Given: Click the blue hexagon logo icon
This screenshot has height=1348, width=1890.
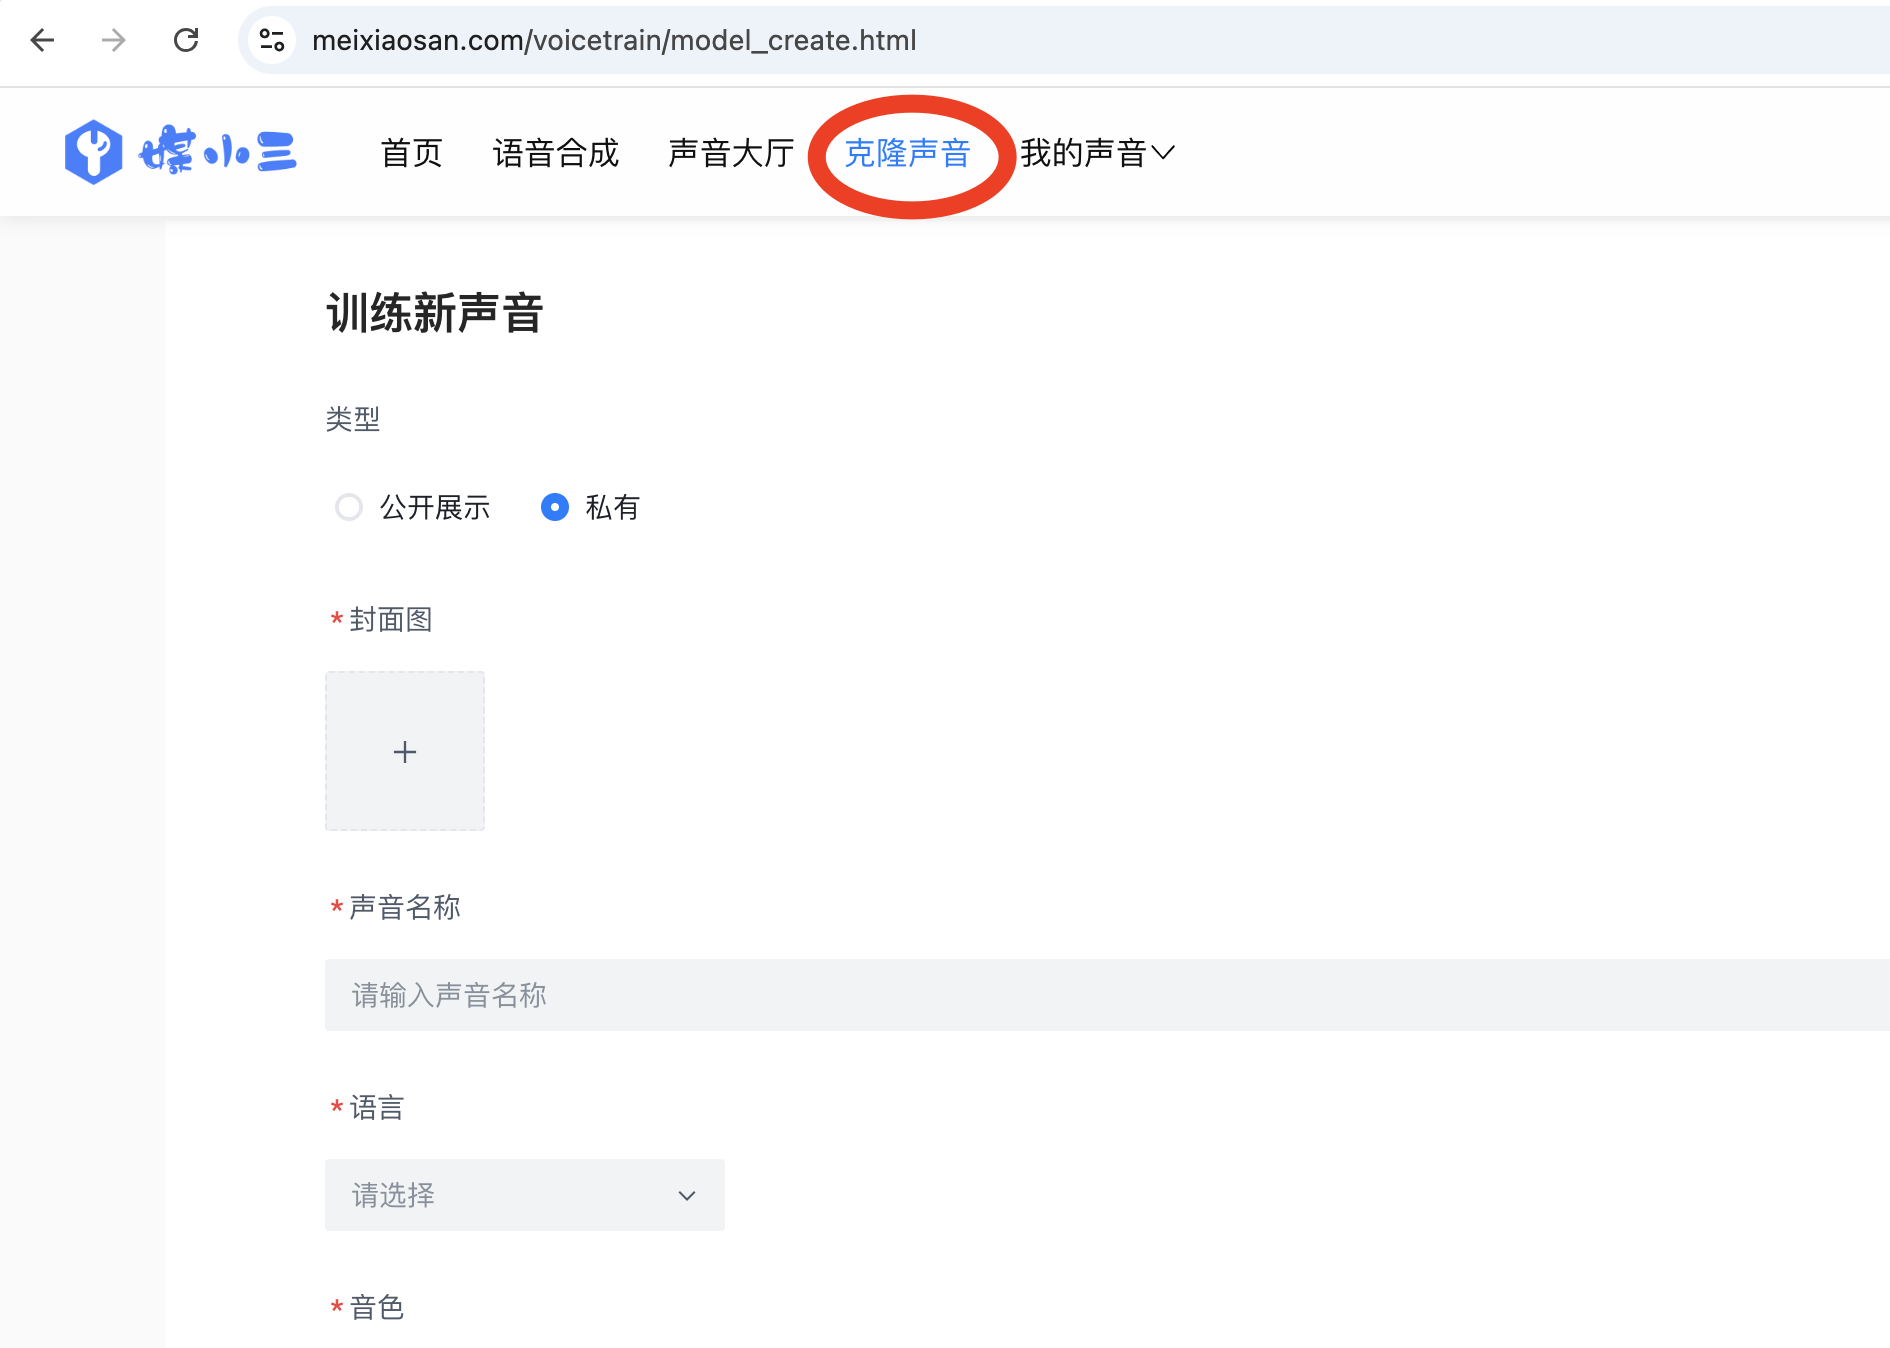Looking at the screenshot, I should point(93,152).
